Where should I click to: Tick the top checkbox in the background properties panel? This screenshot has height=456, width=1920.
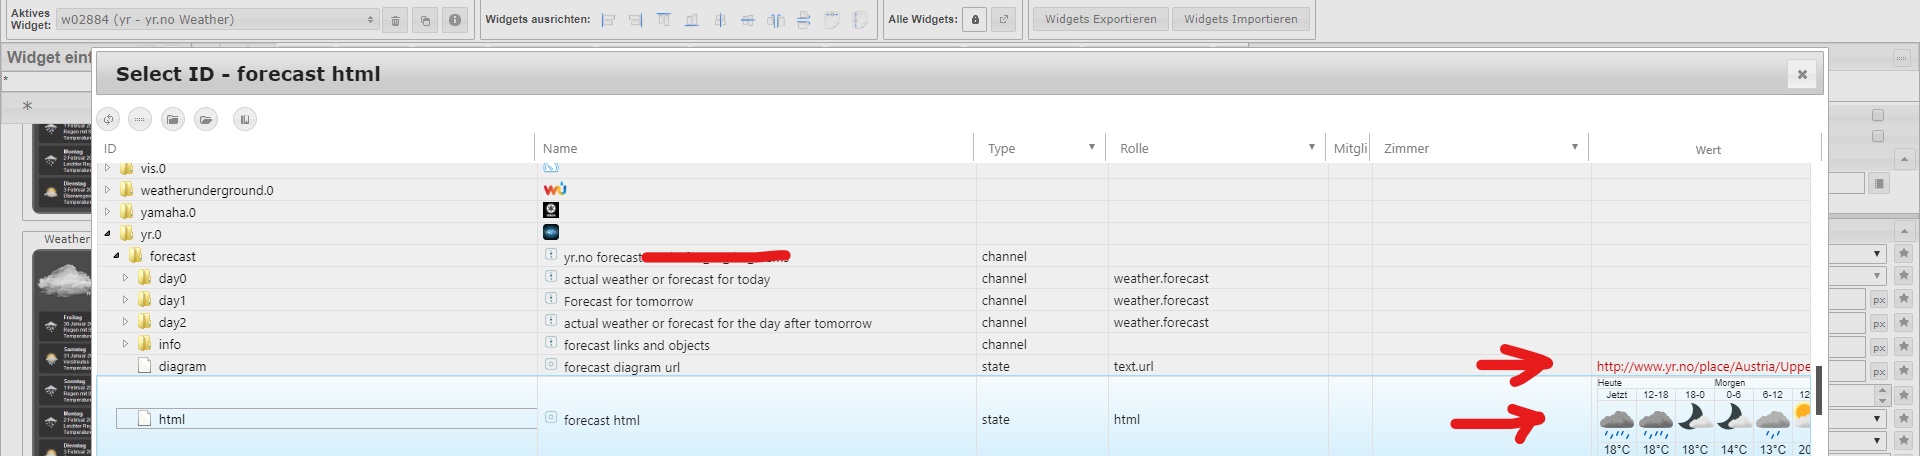point(1877,115)
